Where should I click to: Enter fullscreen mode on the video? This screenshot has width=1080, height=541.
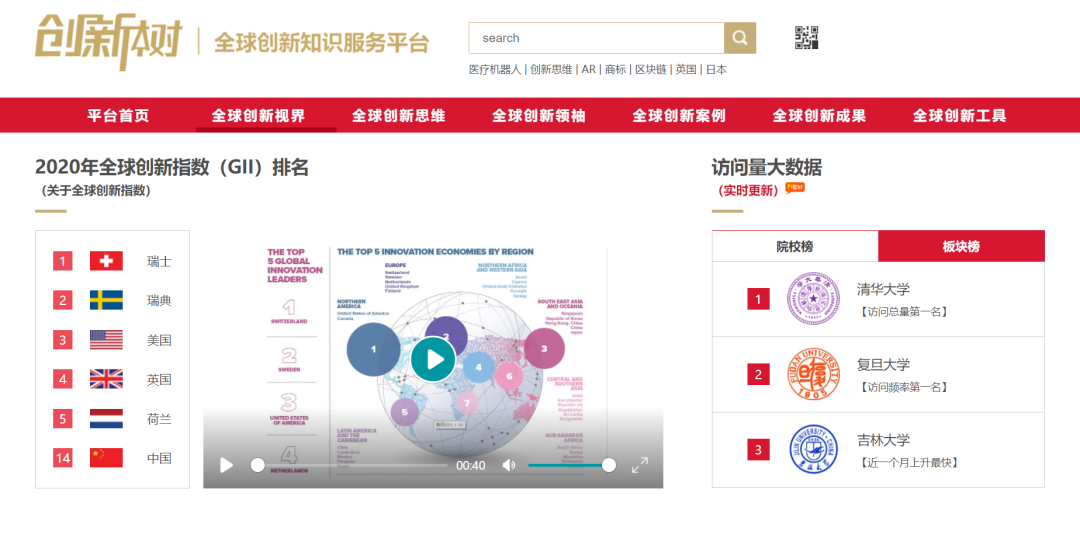[640, 465]
